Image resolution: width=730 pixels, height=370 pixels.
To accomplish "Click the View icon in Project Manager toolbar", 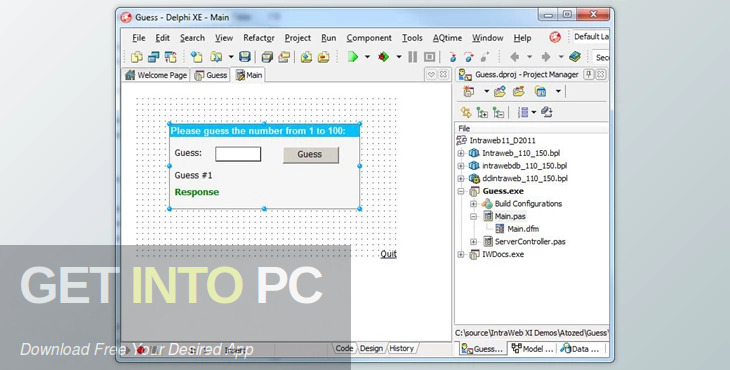I will [541, 91].
